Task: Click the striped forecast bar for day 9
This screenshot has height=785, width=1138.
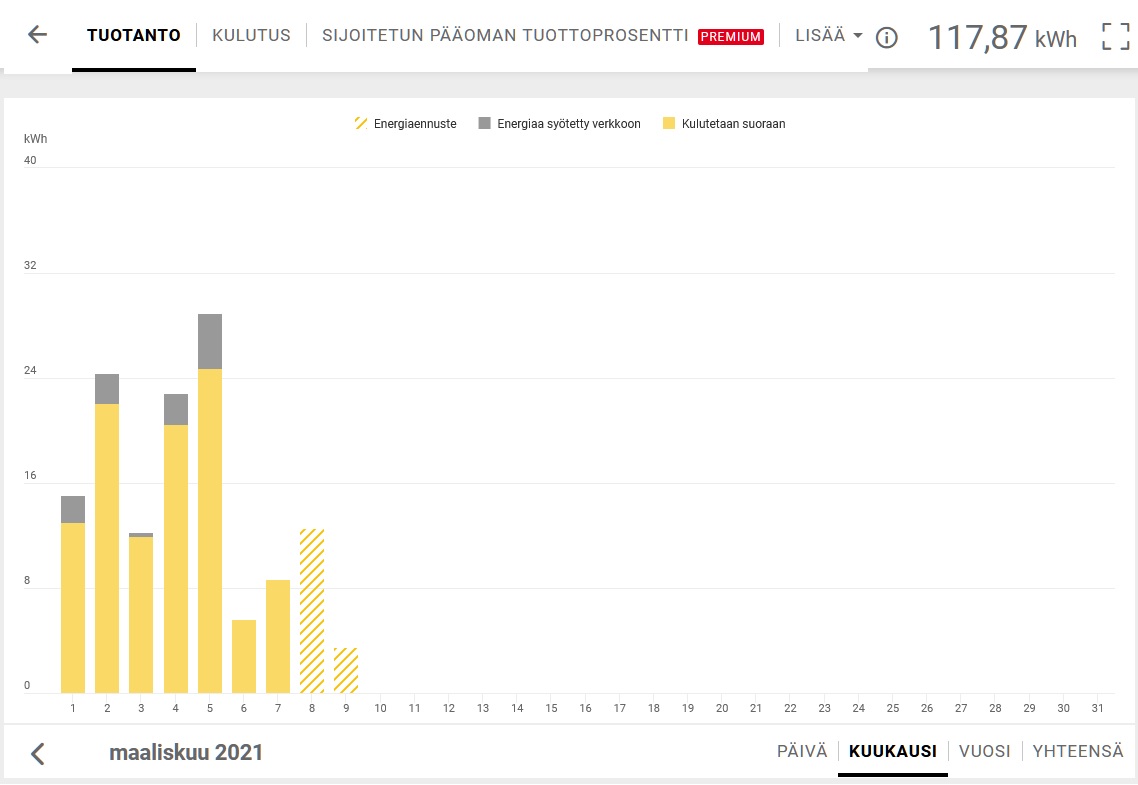Action: click(346, 670)
